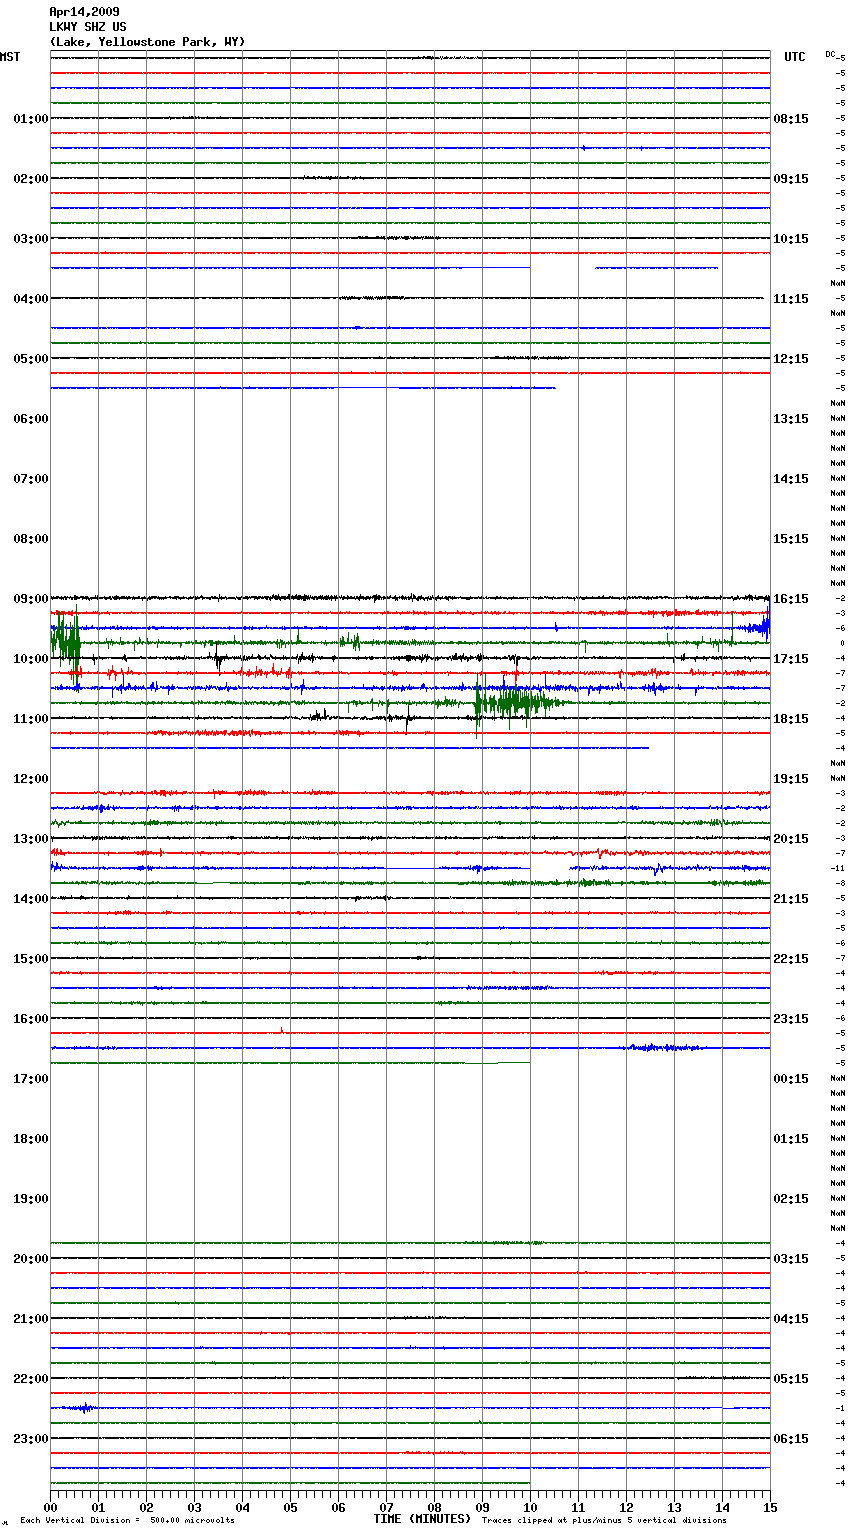This screenshot has width=850, height=1534.
Task: Click the 21:15 UTC time label
Action: coord(791,899)
